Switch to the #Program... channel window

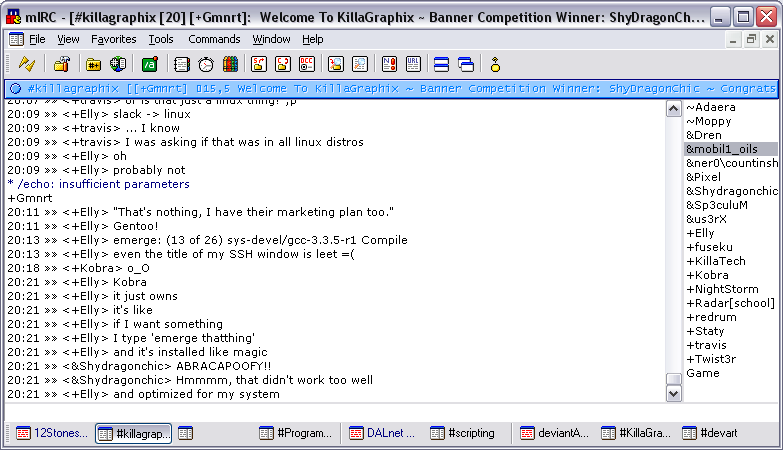296,433
